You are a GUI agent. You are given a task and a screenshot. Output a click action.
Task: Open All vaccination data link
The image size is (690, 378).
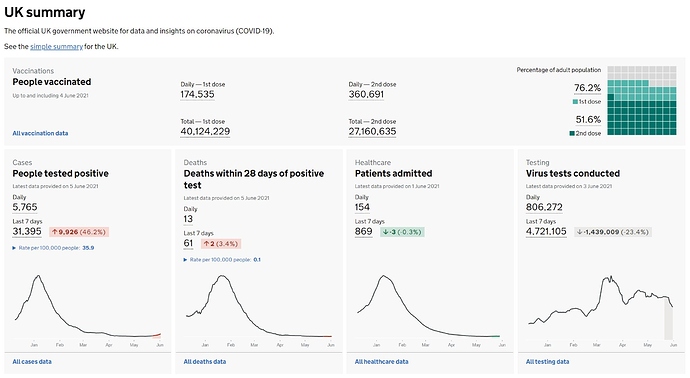pos(40,133)
